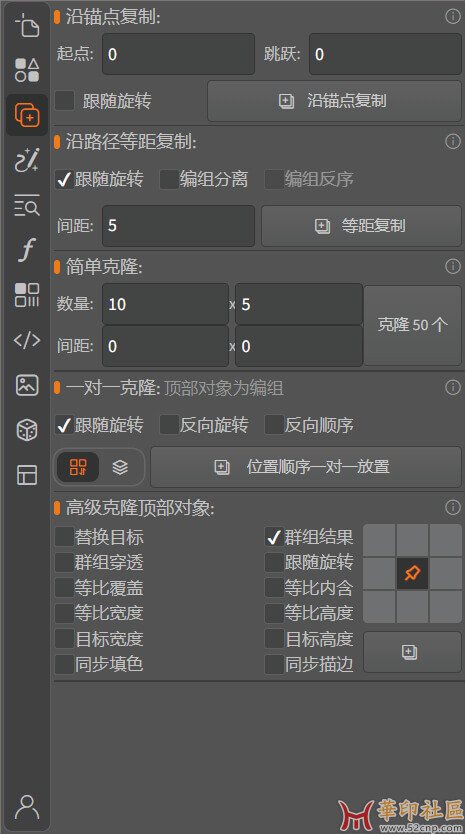
Task: Click 位置顺序一对一放置 button
Action: pos(306,467)
